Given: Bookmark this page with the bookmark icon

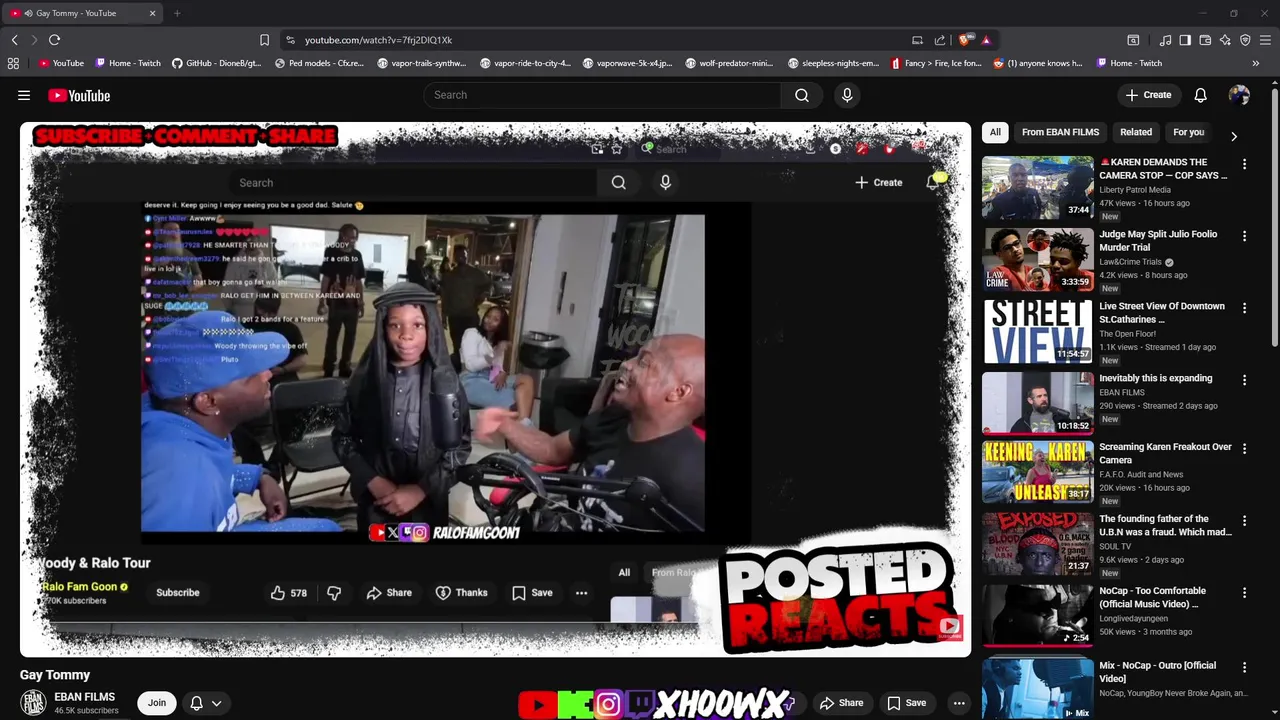Looking at the screenshot, I should pyautogui.click(x=264, y=40).
